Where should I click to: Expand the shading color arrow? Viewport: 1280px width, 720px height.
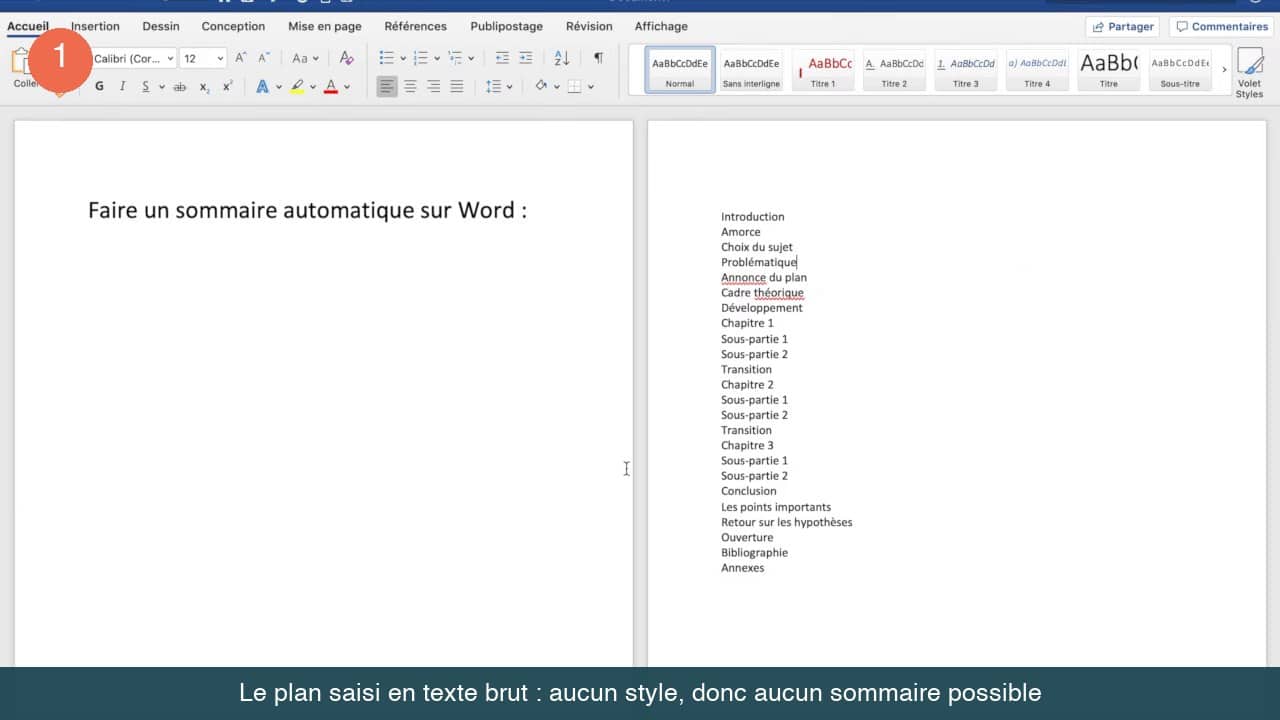tap(557, 87)
